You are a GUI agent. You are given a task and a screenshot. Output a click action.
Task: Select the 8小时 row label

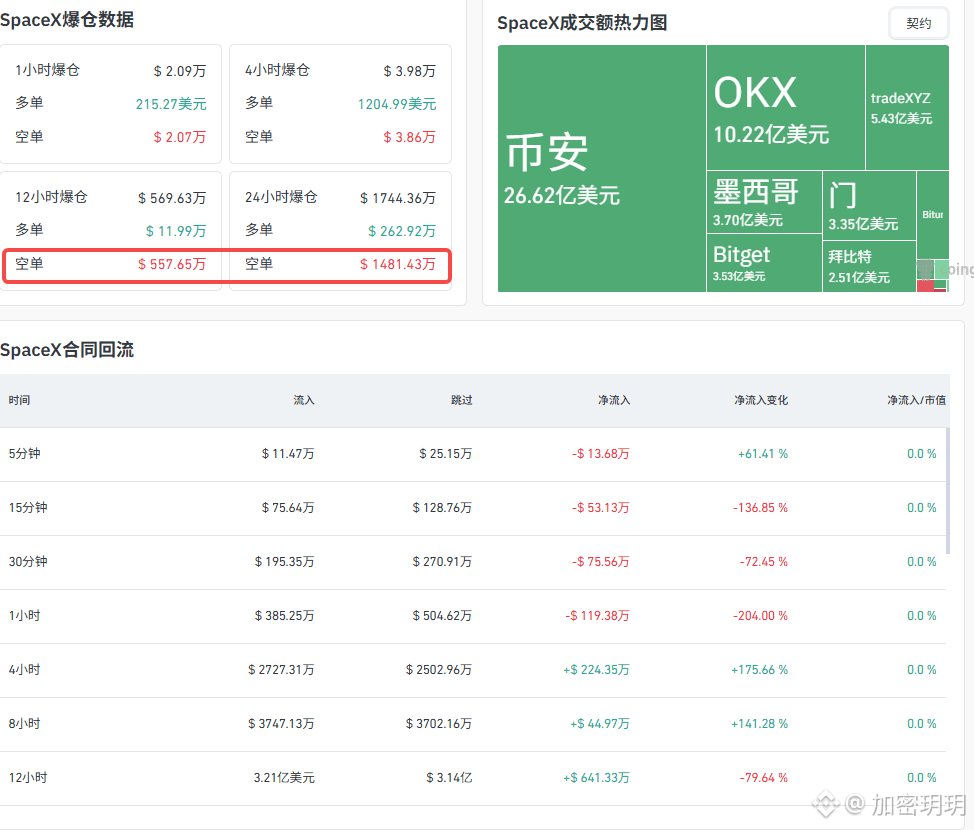point(25,724)
